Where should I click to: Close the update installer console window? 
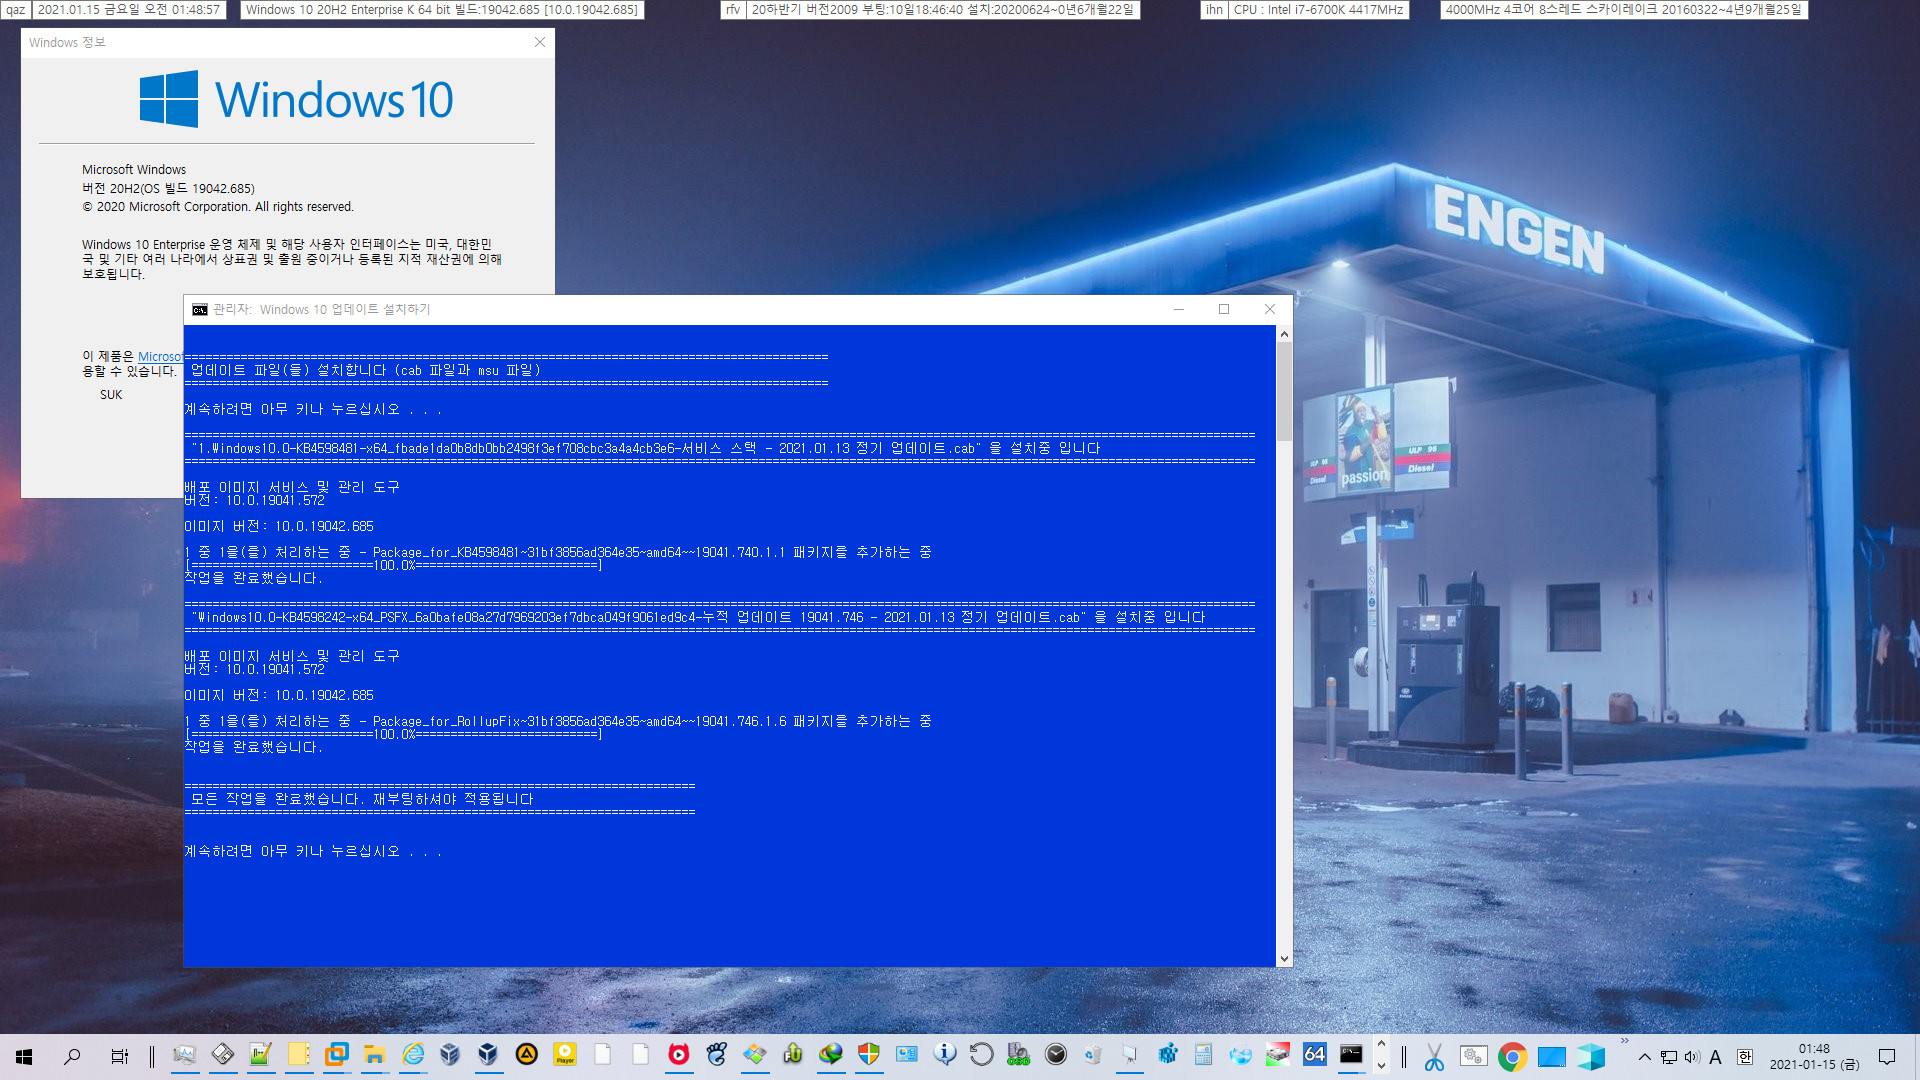click(x=1270, y=309)
